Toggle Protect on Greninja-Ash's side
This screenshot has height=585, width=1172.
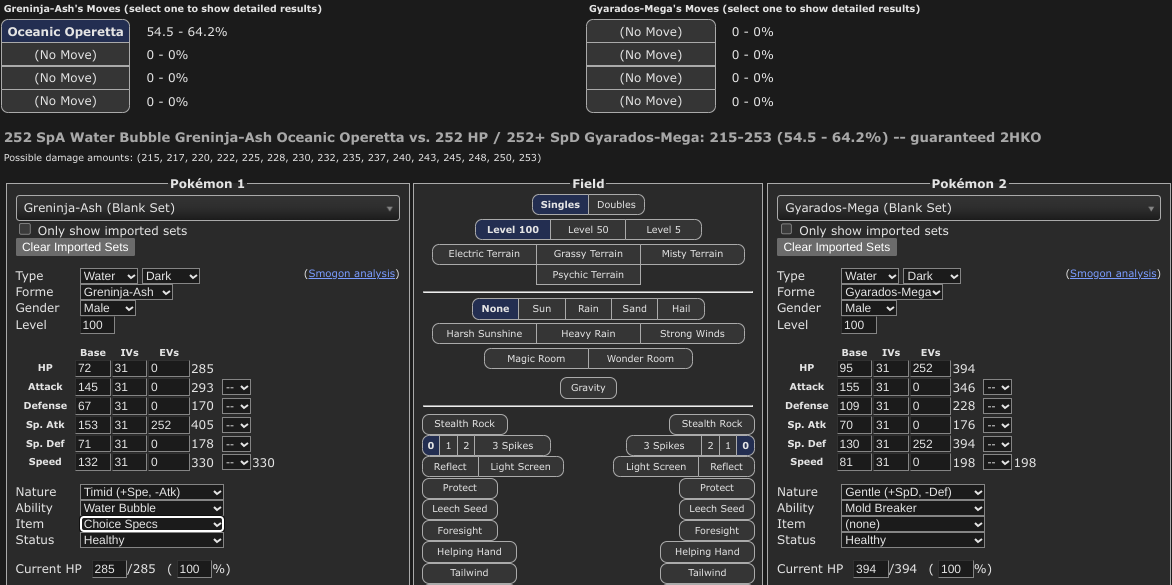click(x=460, y=488)
